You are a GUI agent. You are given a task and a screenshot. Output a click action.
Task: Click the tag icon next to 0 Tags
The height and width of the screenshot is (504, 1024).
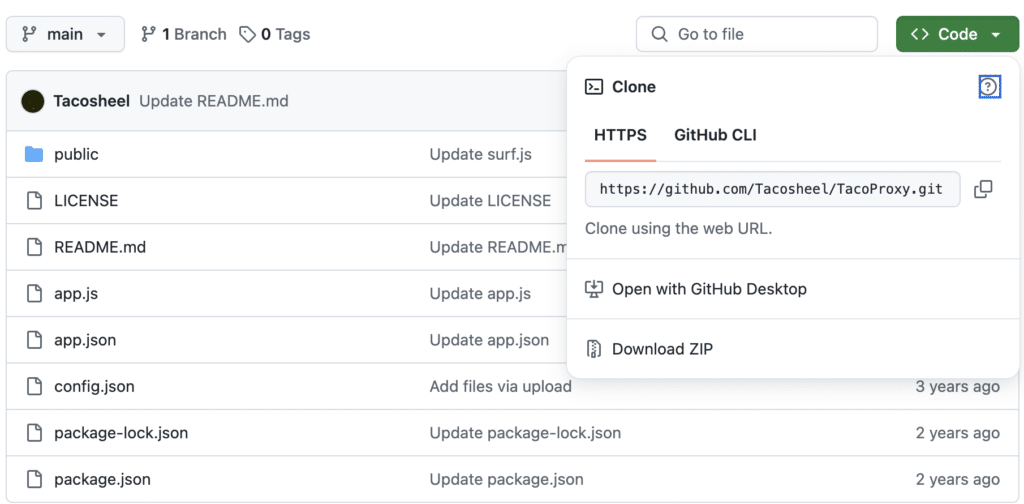coord(247,34)
